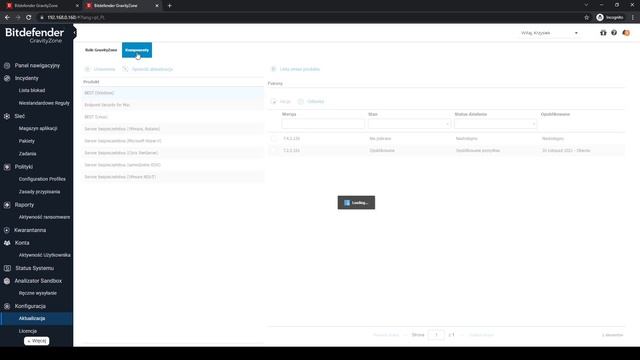Screen dimensions: 640x360
Task: Switch to the Komponenty tab
Action: pos(137,50)
